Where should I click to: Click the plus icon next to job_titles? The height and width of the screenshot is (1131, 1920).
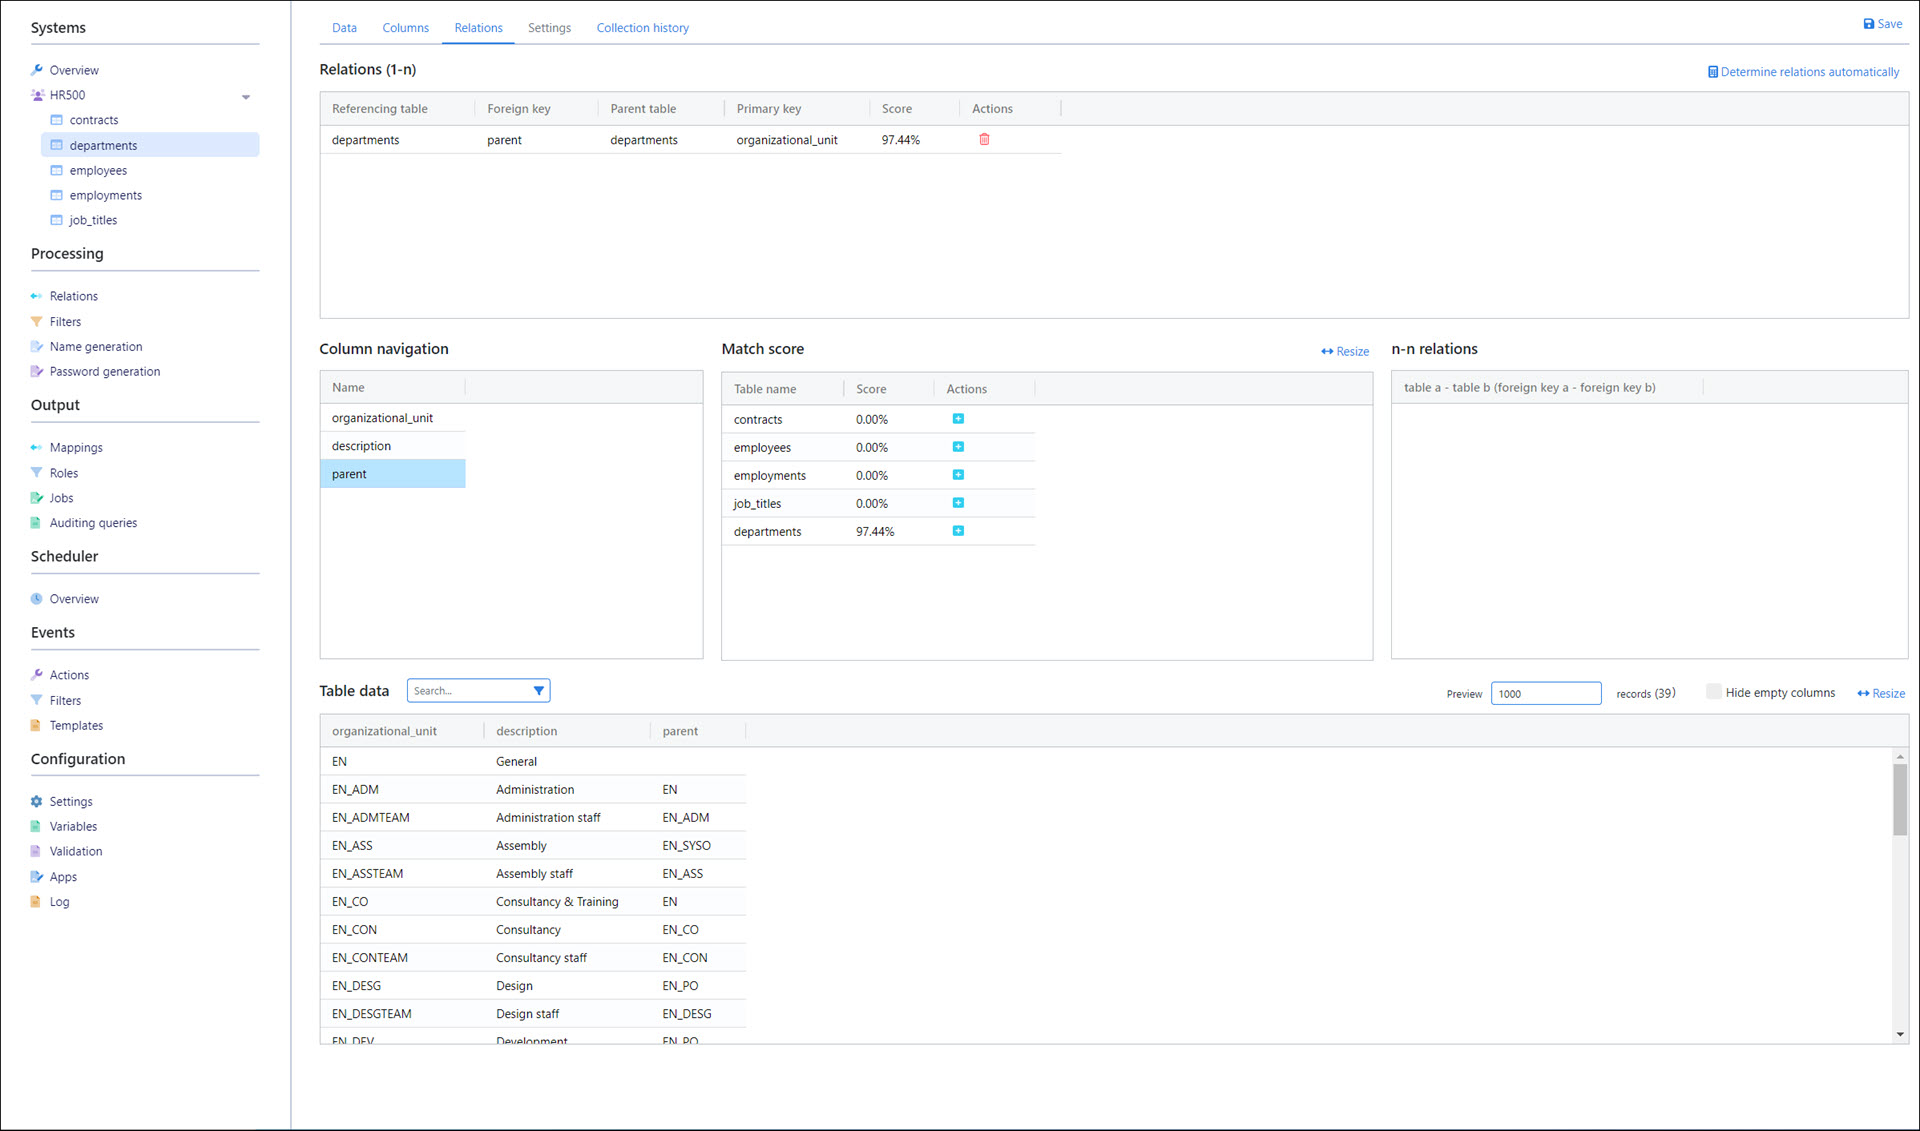pyautogui.click(x=958, y=503)
